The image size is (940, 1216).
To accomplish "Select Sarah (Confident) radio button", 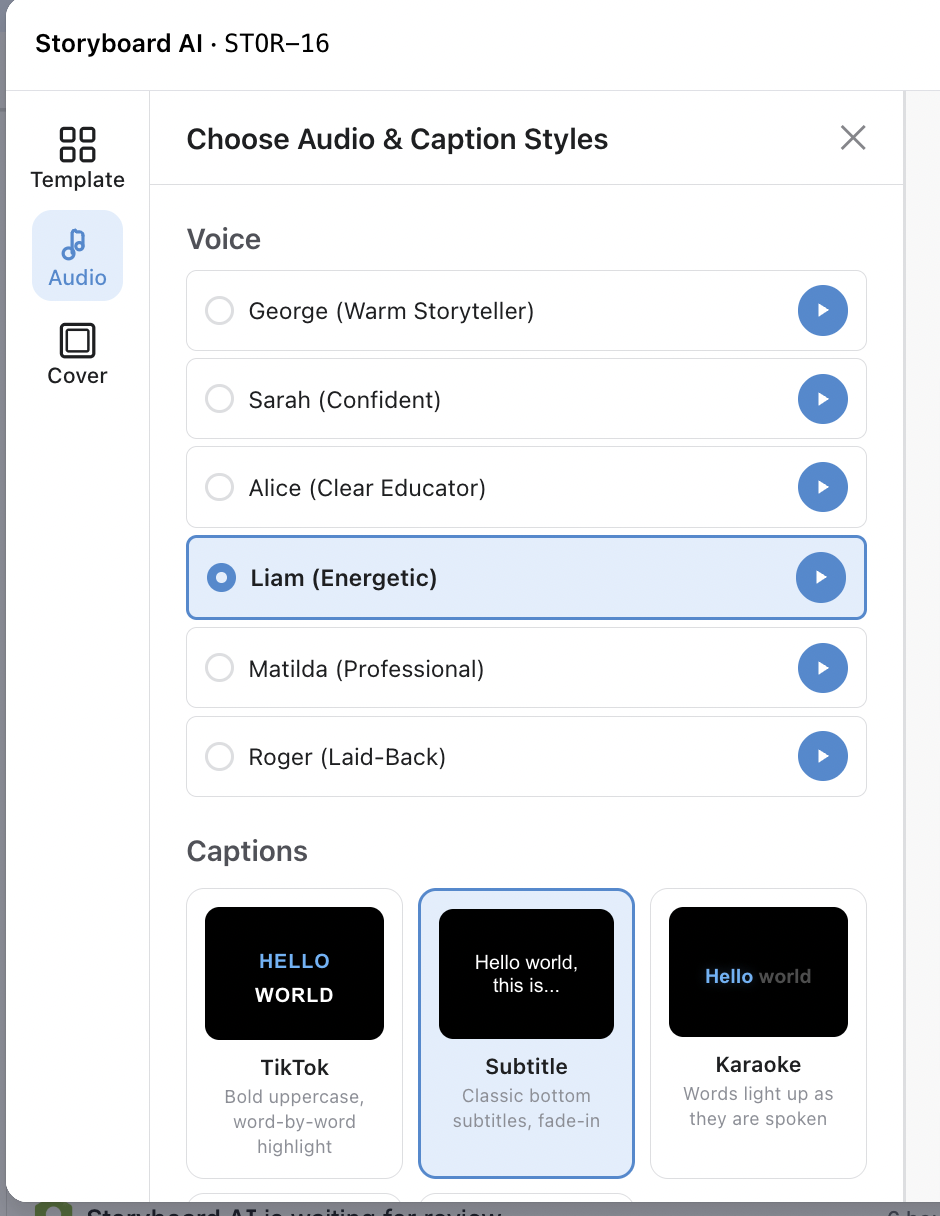I will coord(219,400).
